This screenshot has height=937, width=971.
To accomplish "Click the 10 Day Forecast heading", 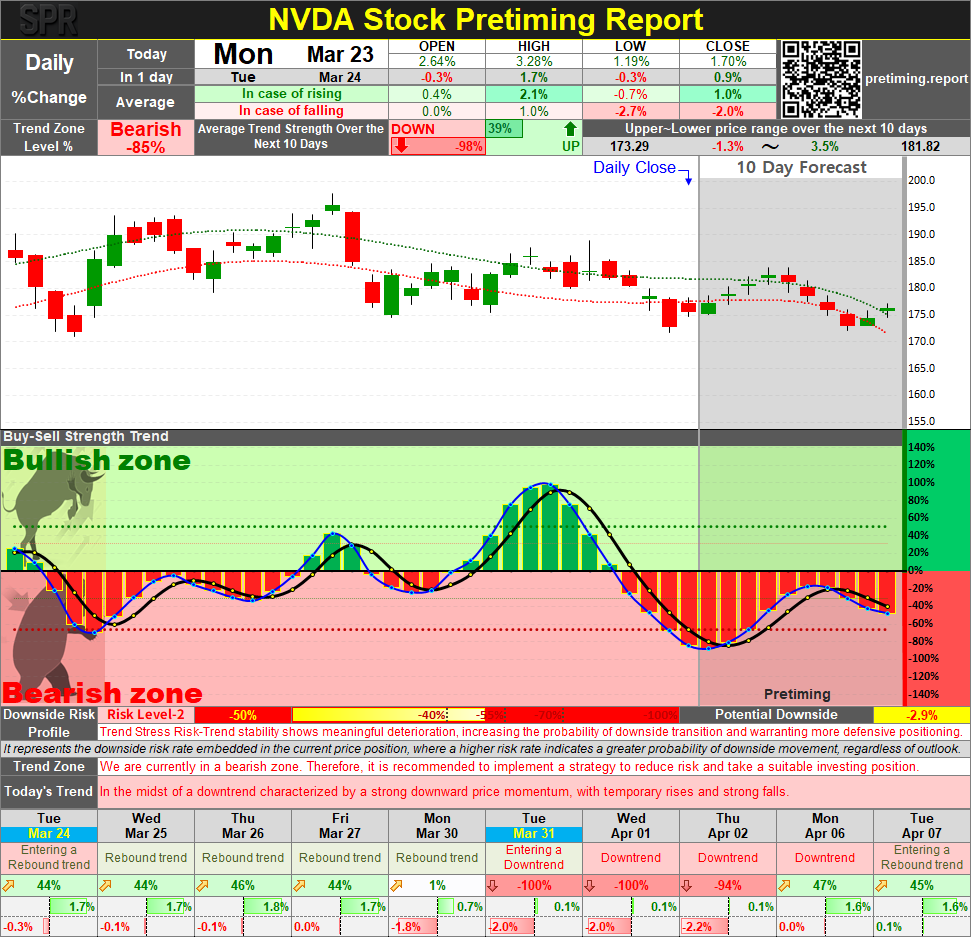I will pyautogui.click(x=801, y=167).
